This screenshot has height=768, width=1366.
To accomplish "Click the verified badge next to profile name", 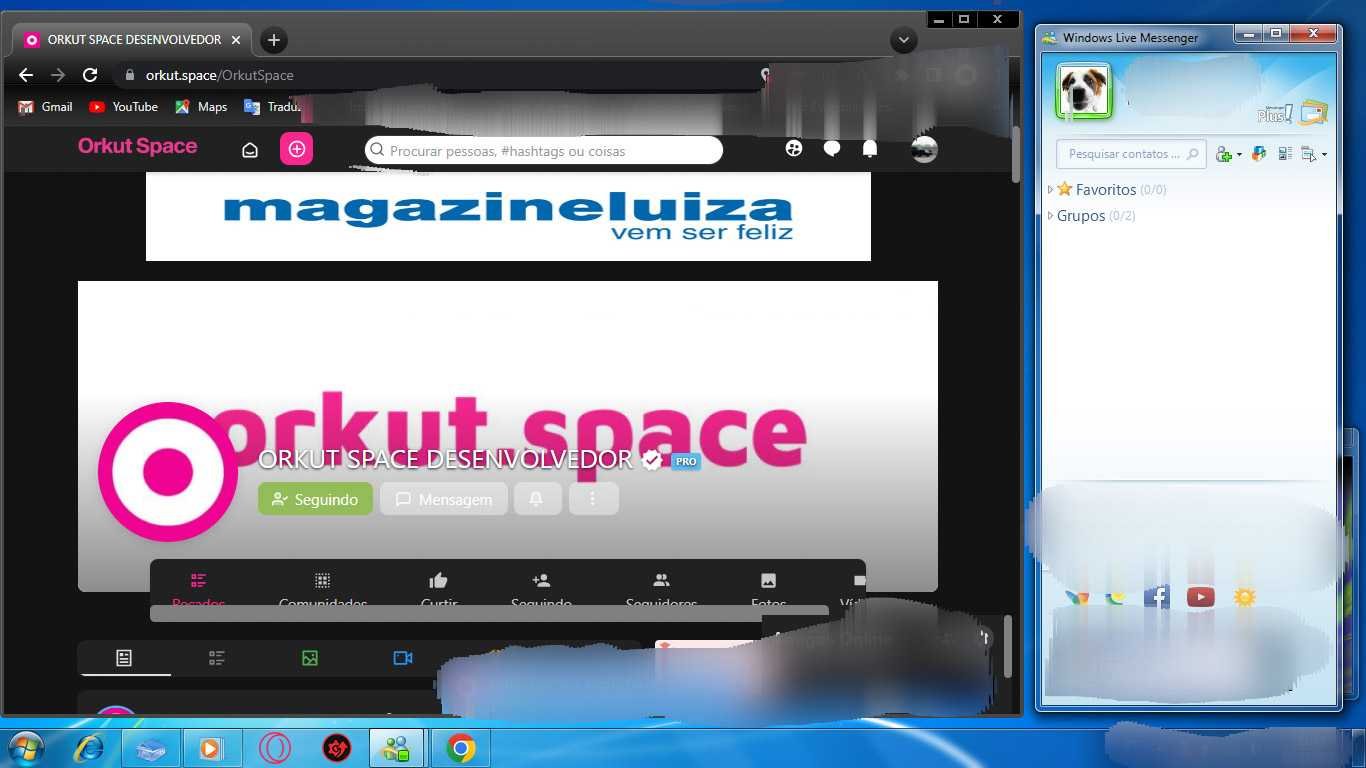I will (x=652, y=460).
